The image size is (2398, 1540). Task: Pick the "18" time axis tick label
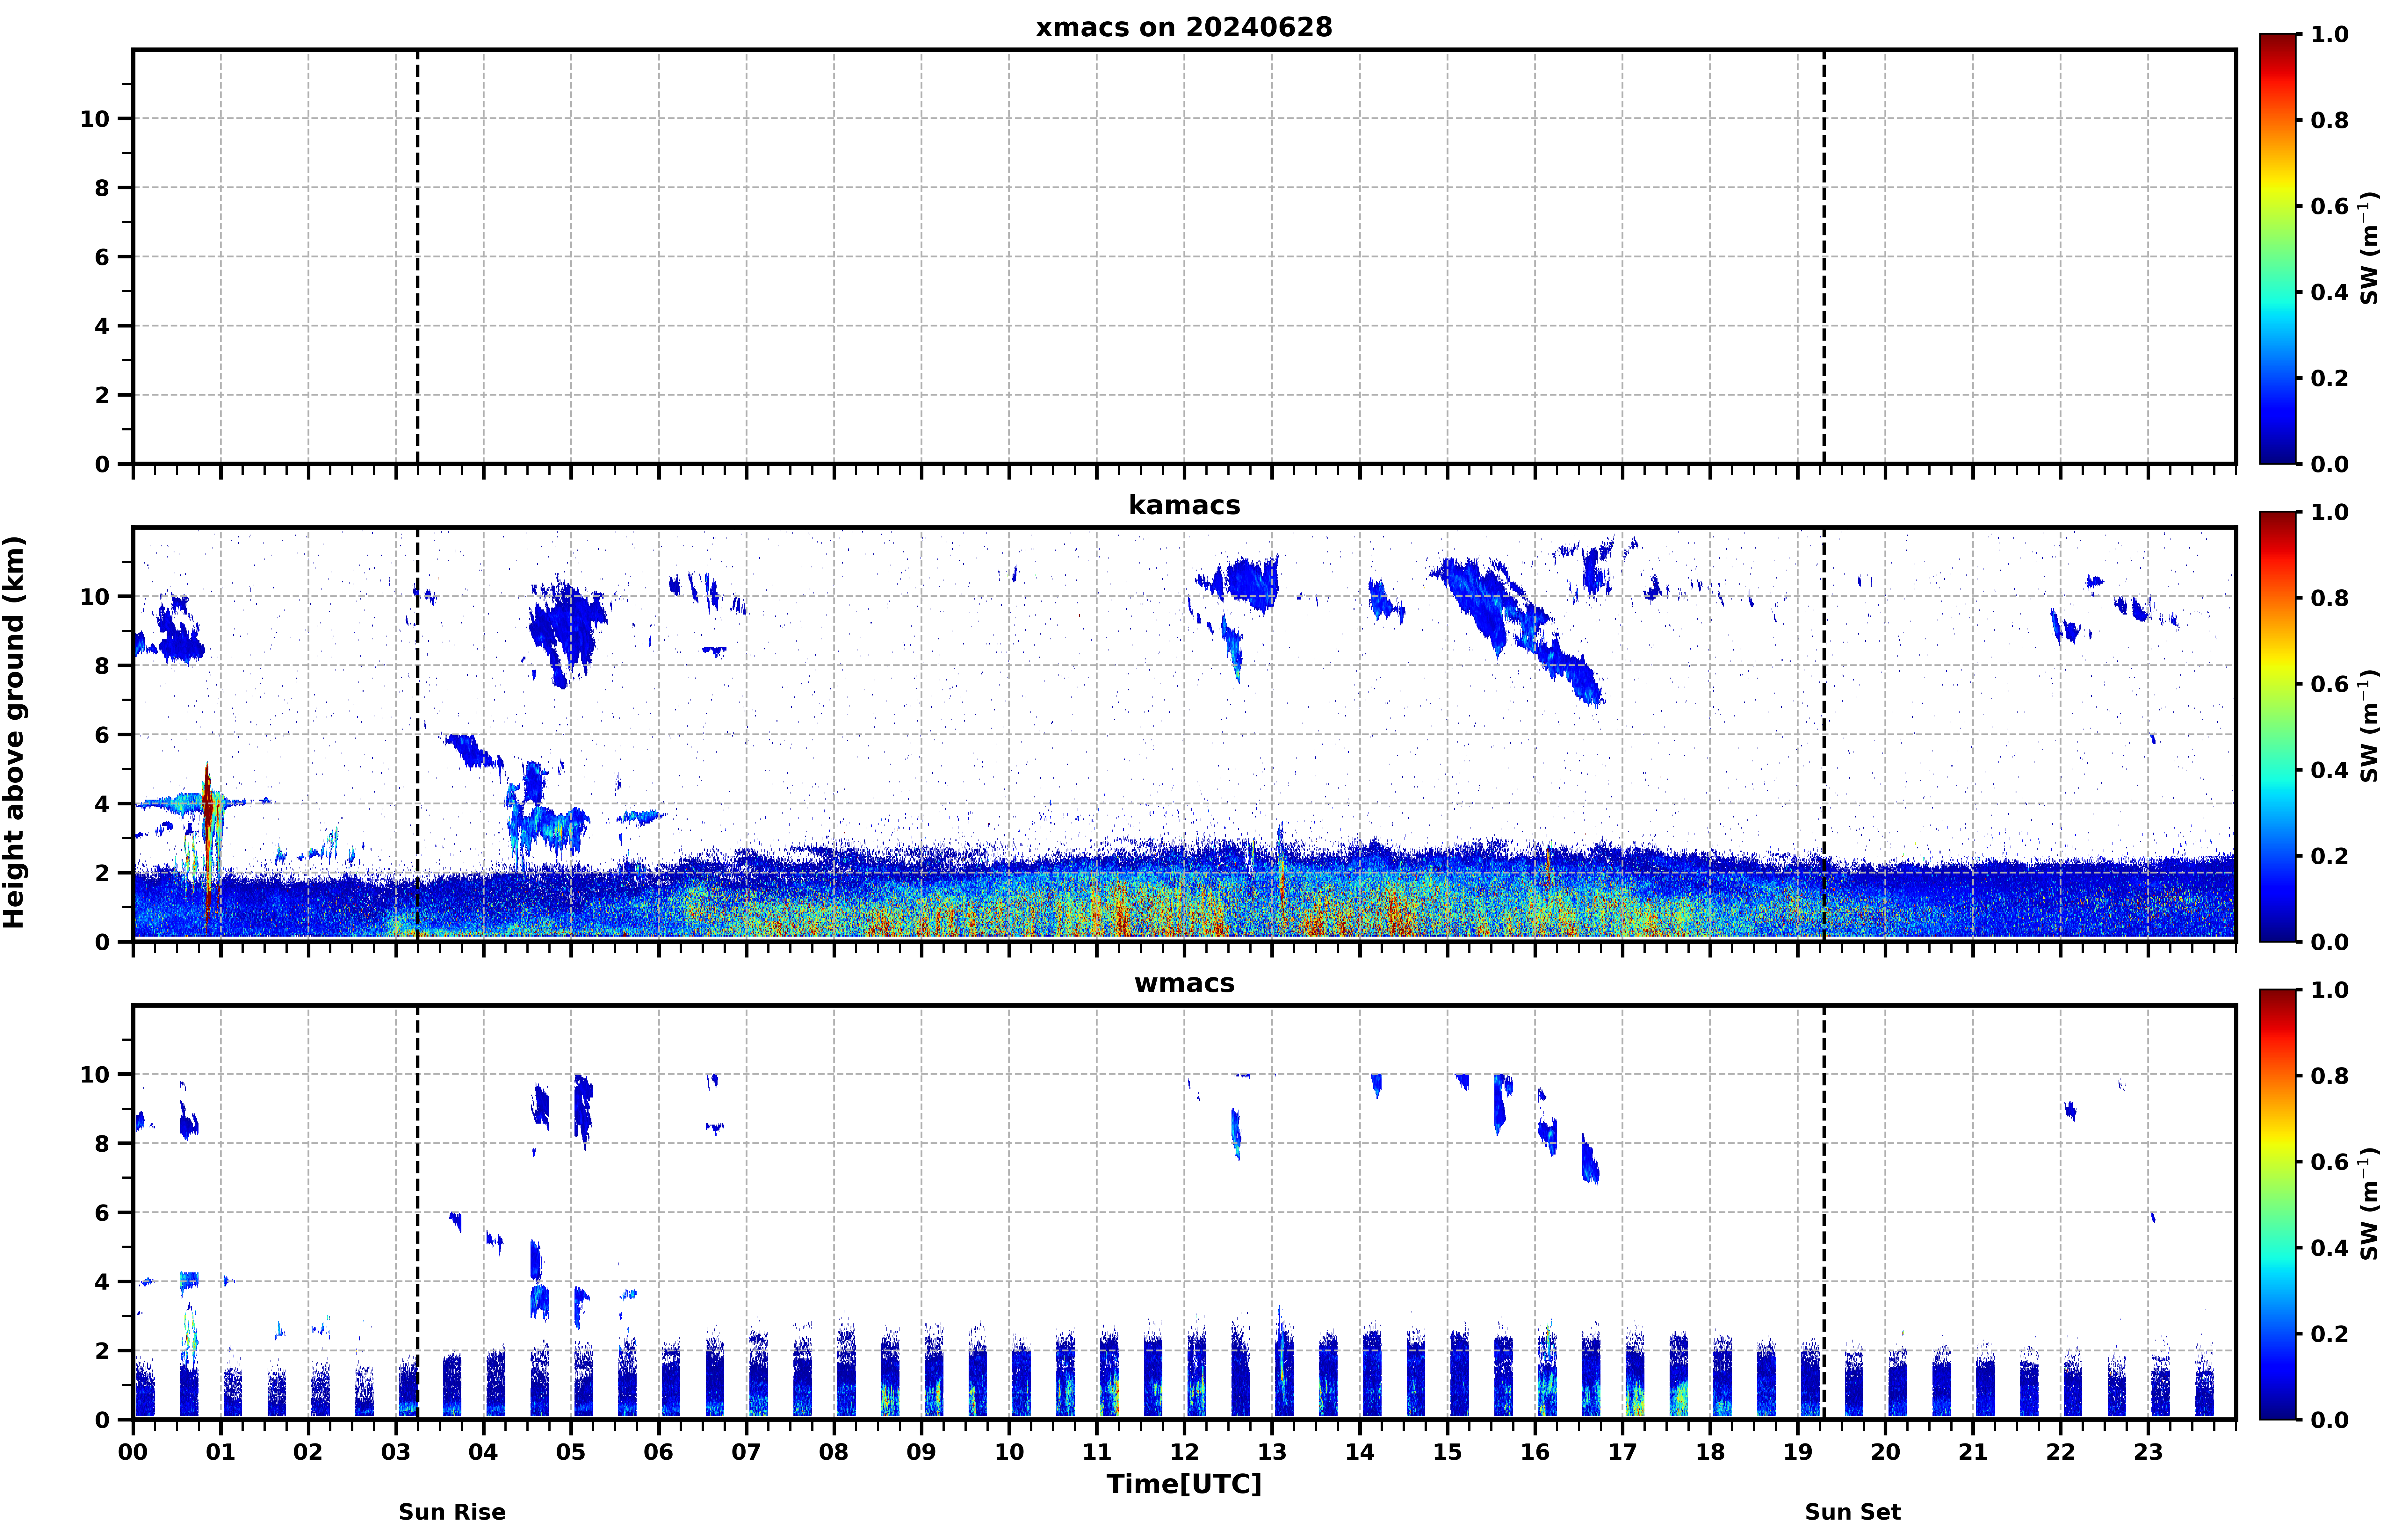1710,1452
